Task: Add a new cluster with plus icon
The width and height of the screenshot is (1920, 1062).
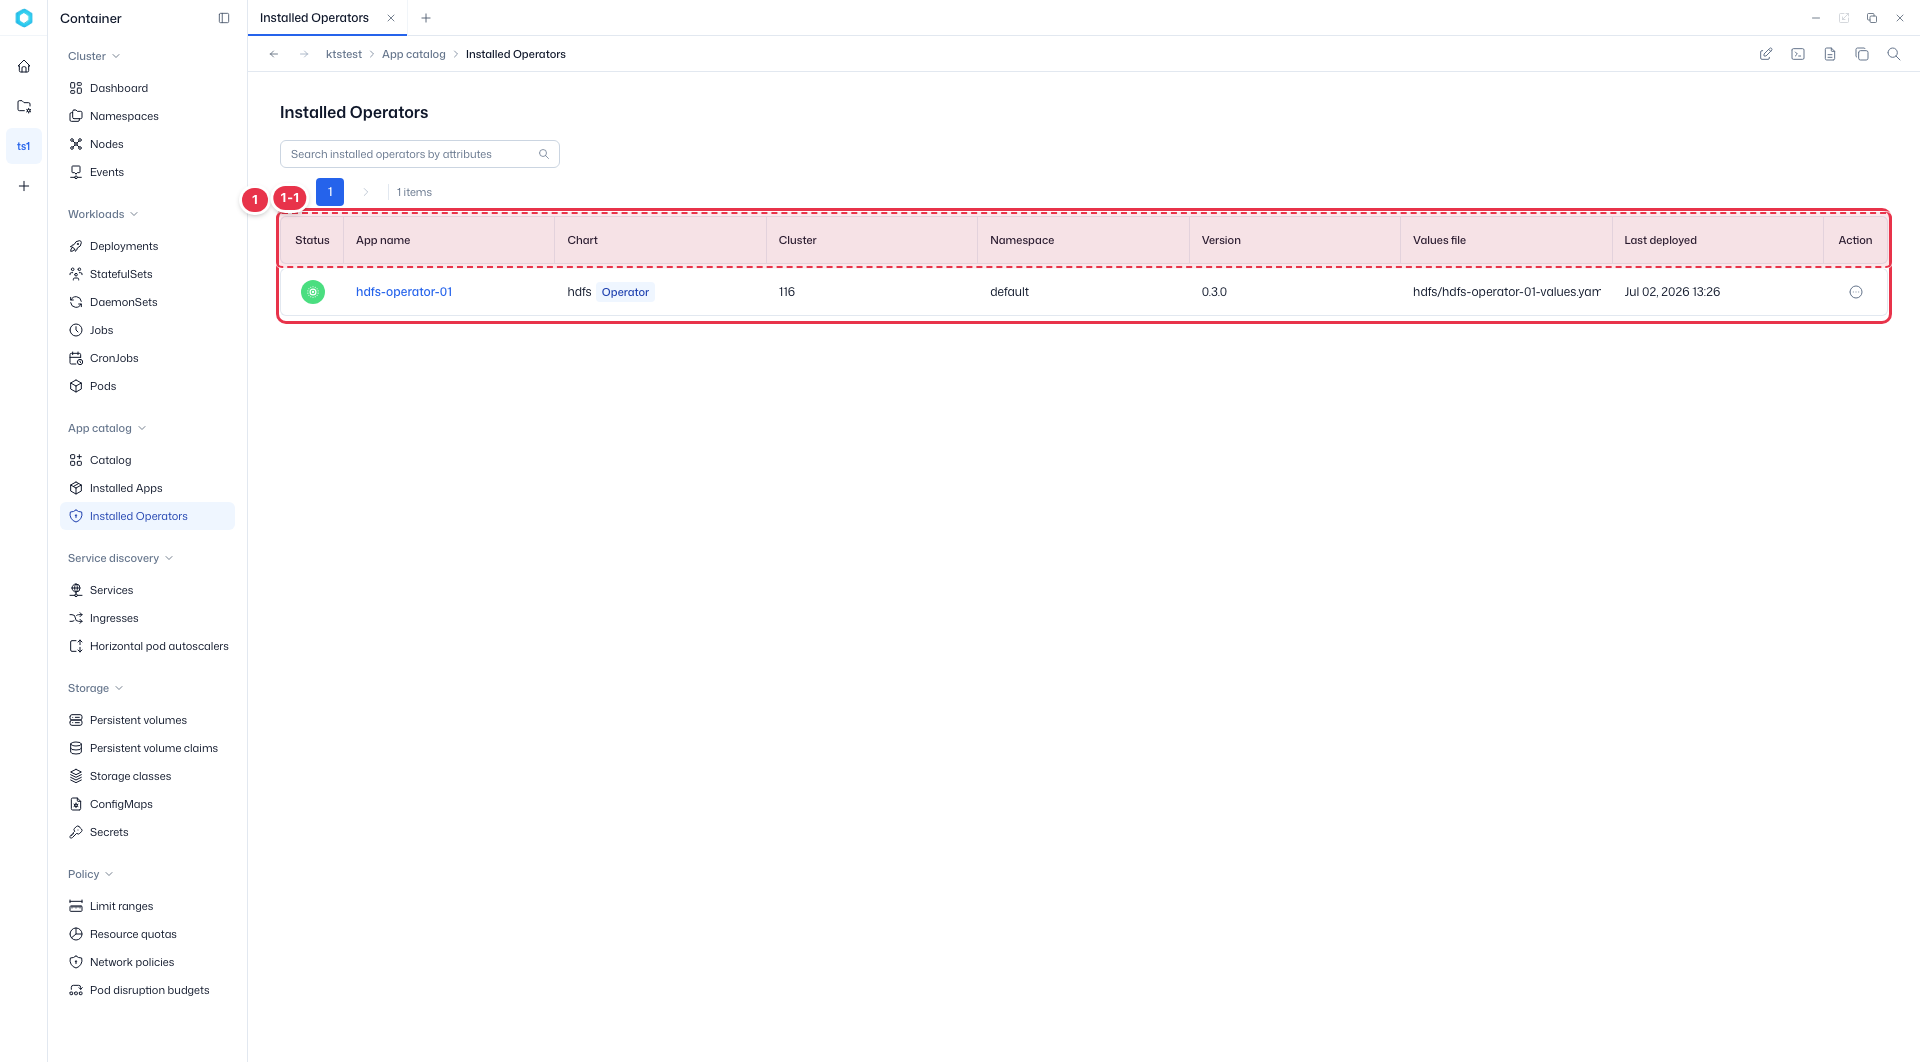Action: (x=24, y=186)
